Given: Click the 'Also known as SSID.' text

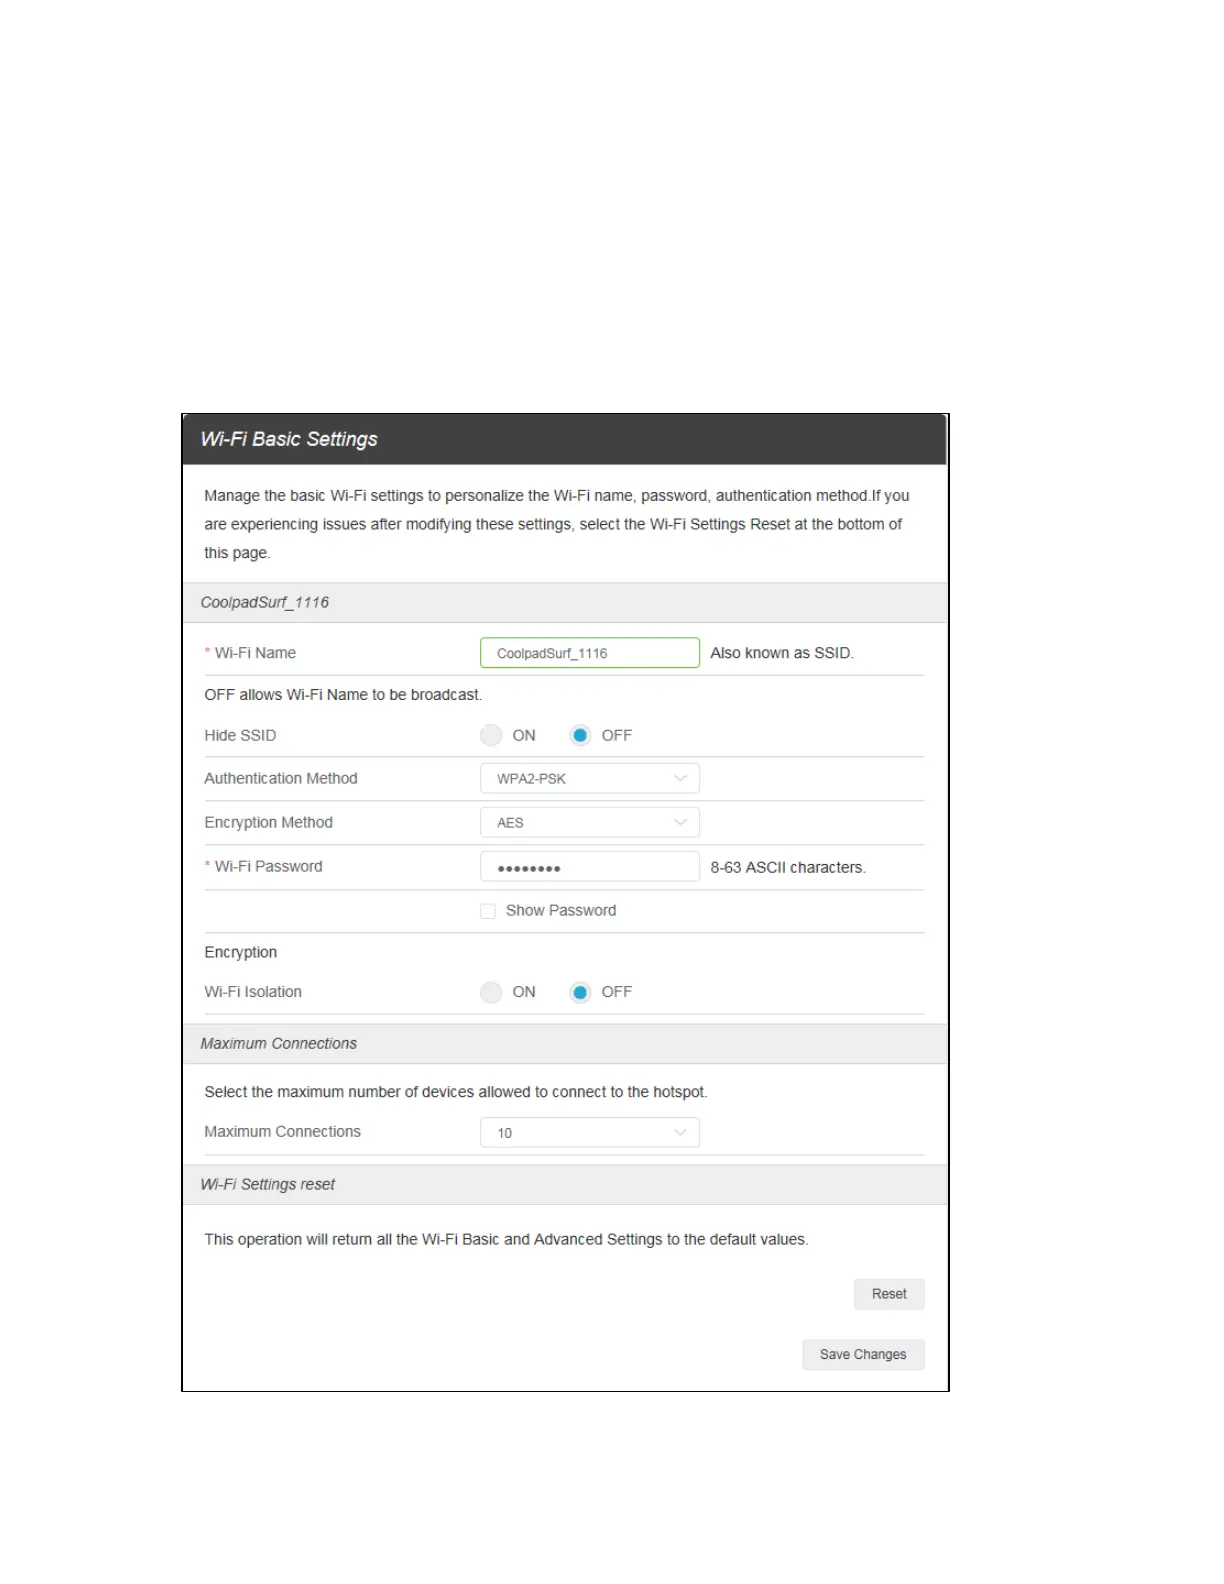Looking at the screenshot, I should tap(782, 653).
